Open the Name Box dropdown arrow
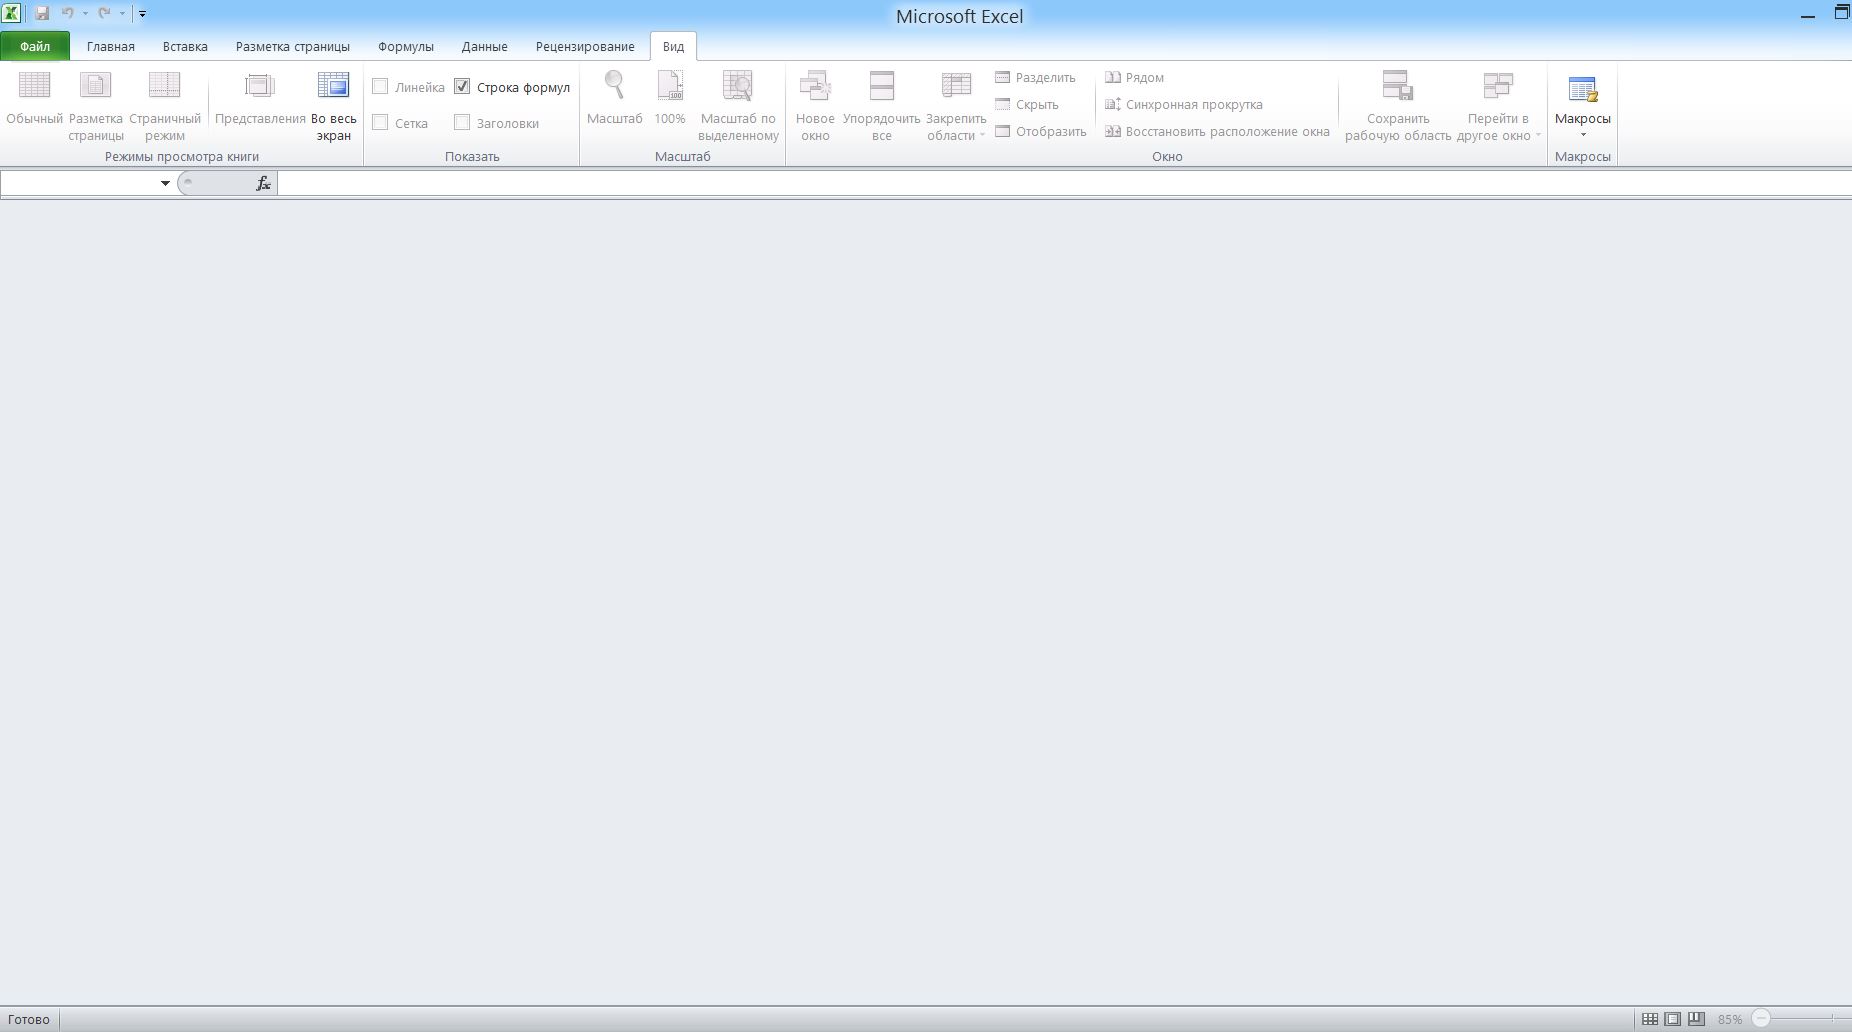The image size is (1852, 1032). (165, 183)
